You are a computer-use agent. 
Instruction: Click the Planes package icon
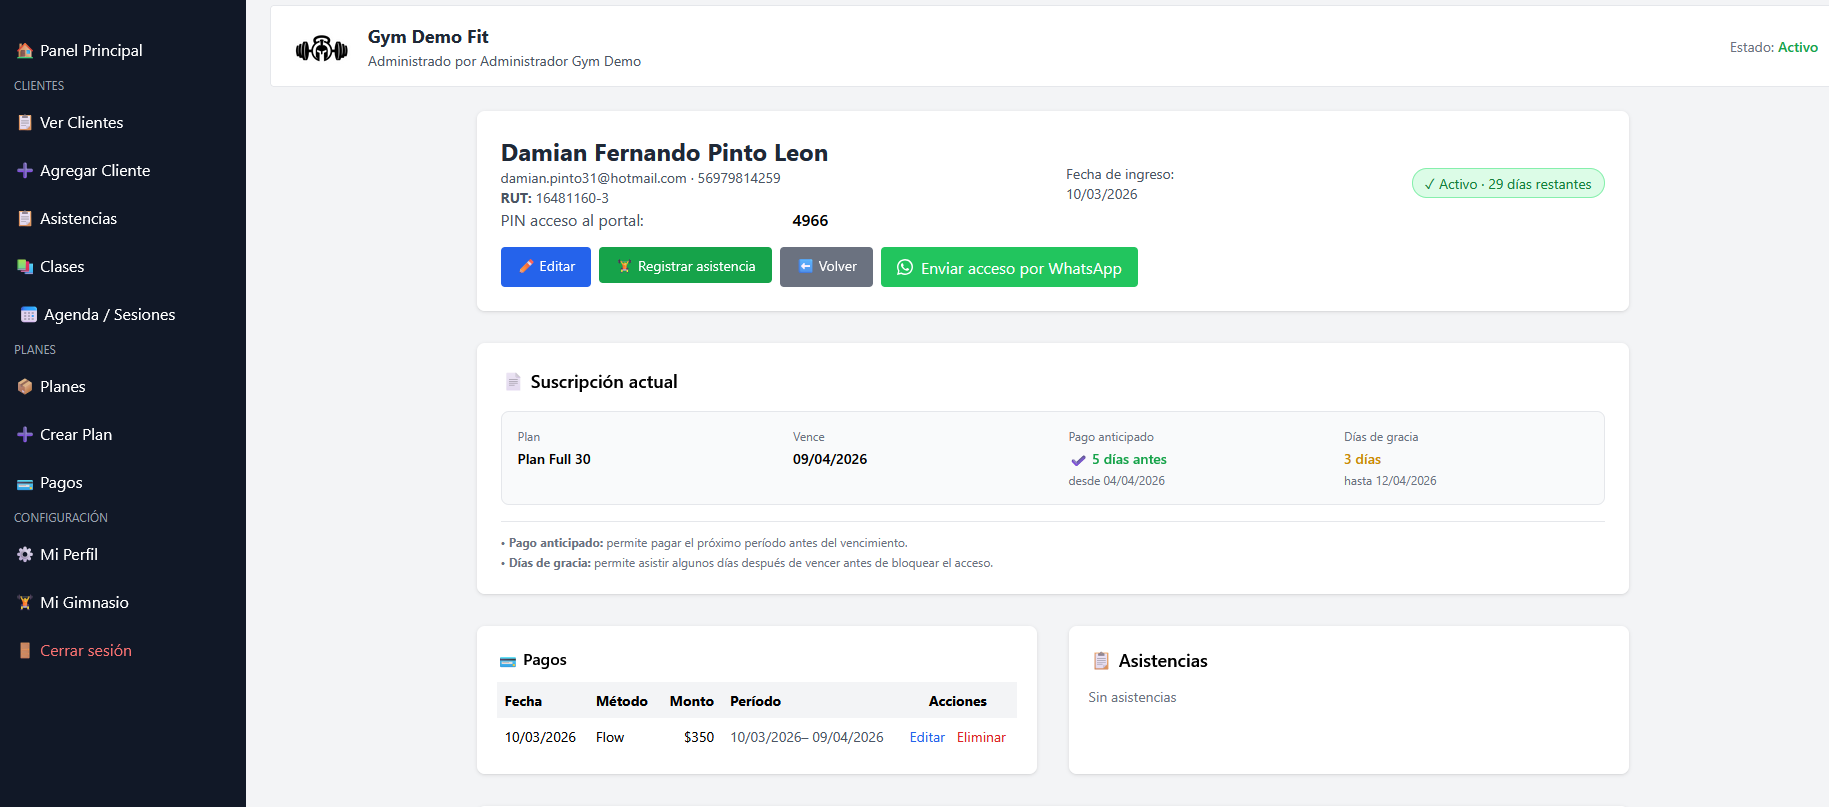click(25, 387)
